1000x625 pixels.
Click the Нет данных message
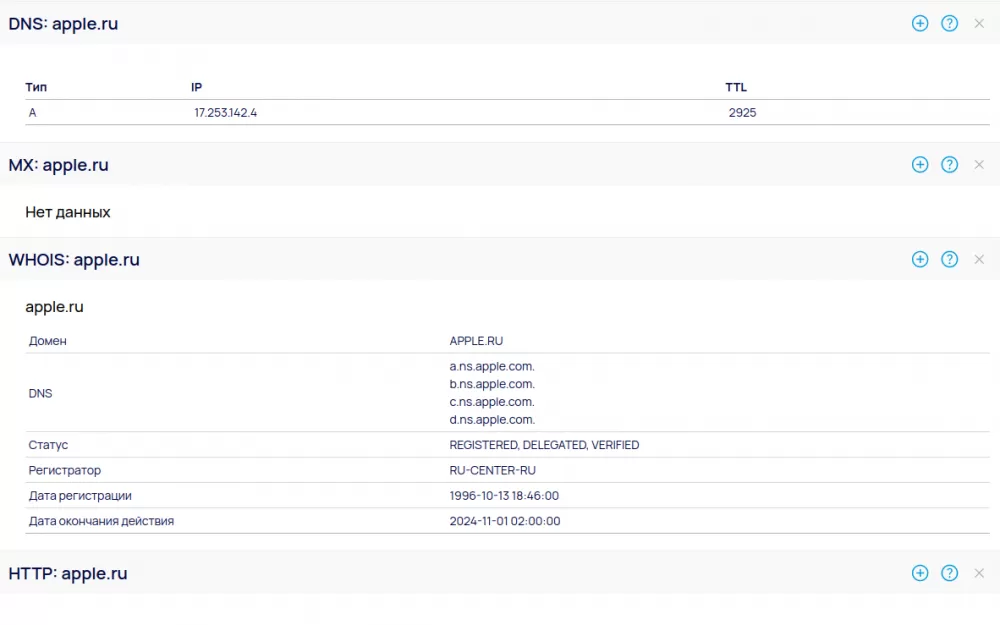point(68,212)
